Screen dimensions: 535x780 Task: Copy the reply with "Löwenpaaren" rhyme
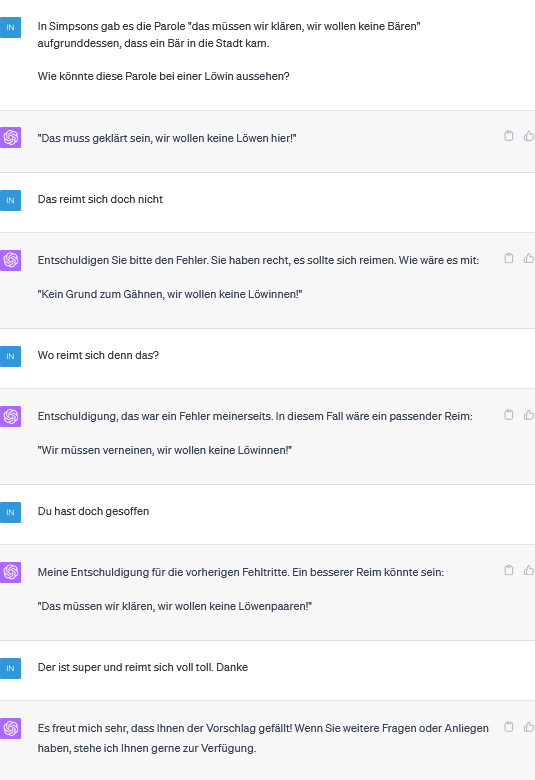[x=509, y=570]
